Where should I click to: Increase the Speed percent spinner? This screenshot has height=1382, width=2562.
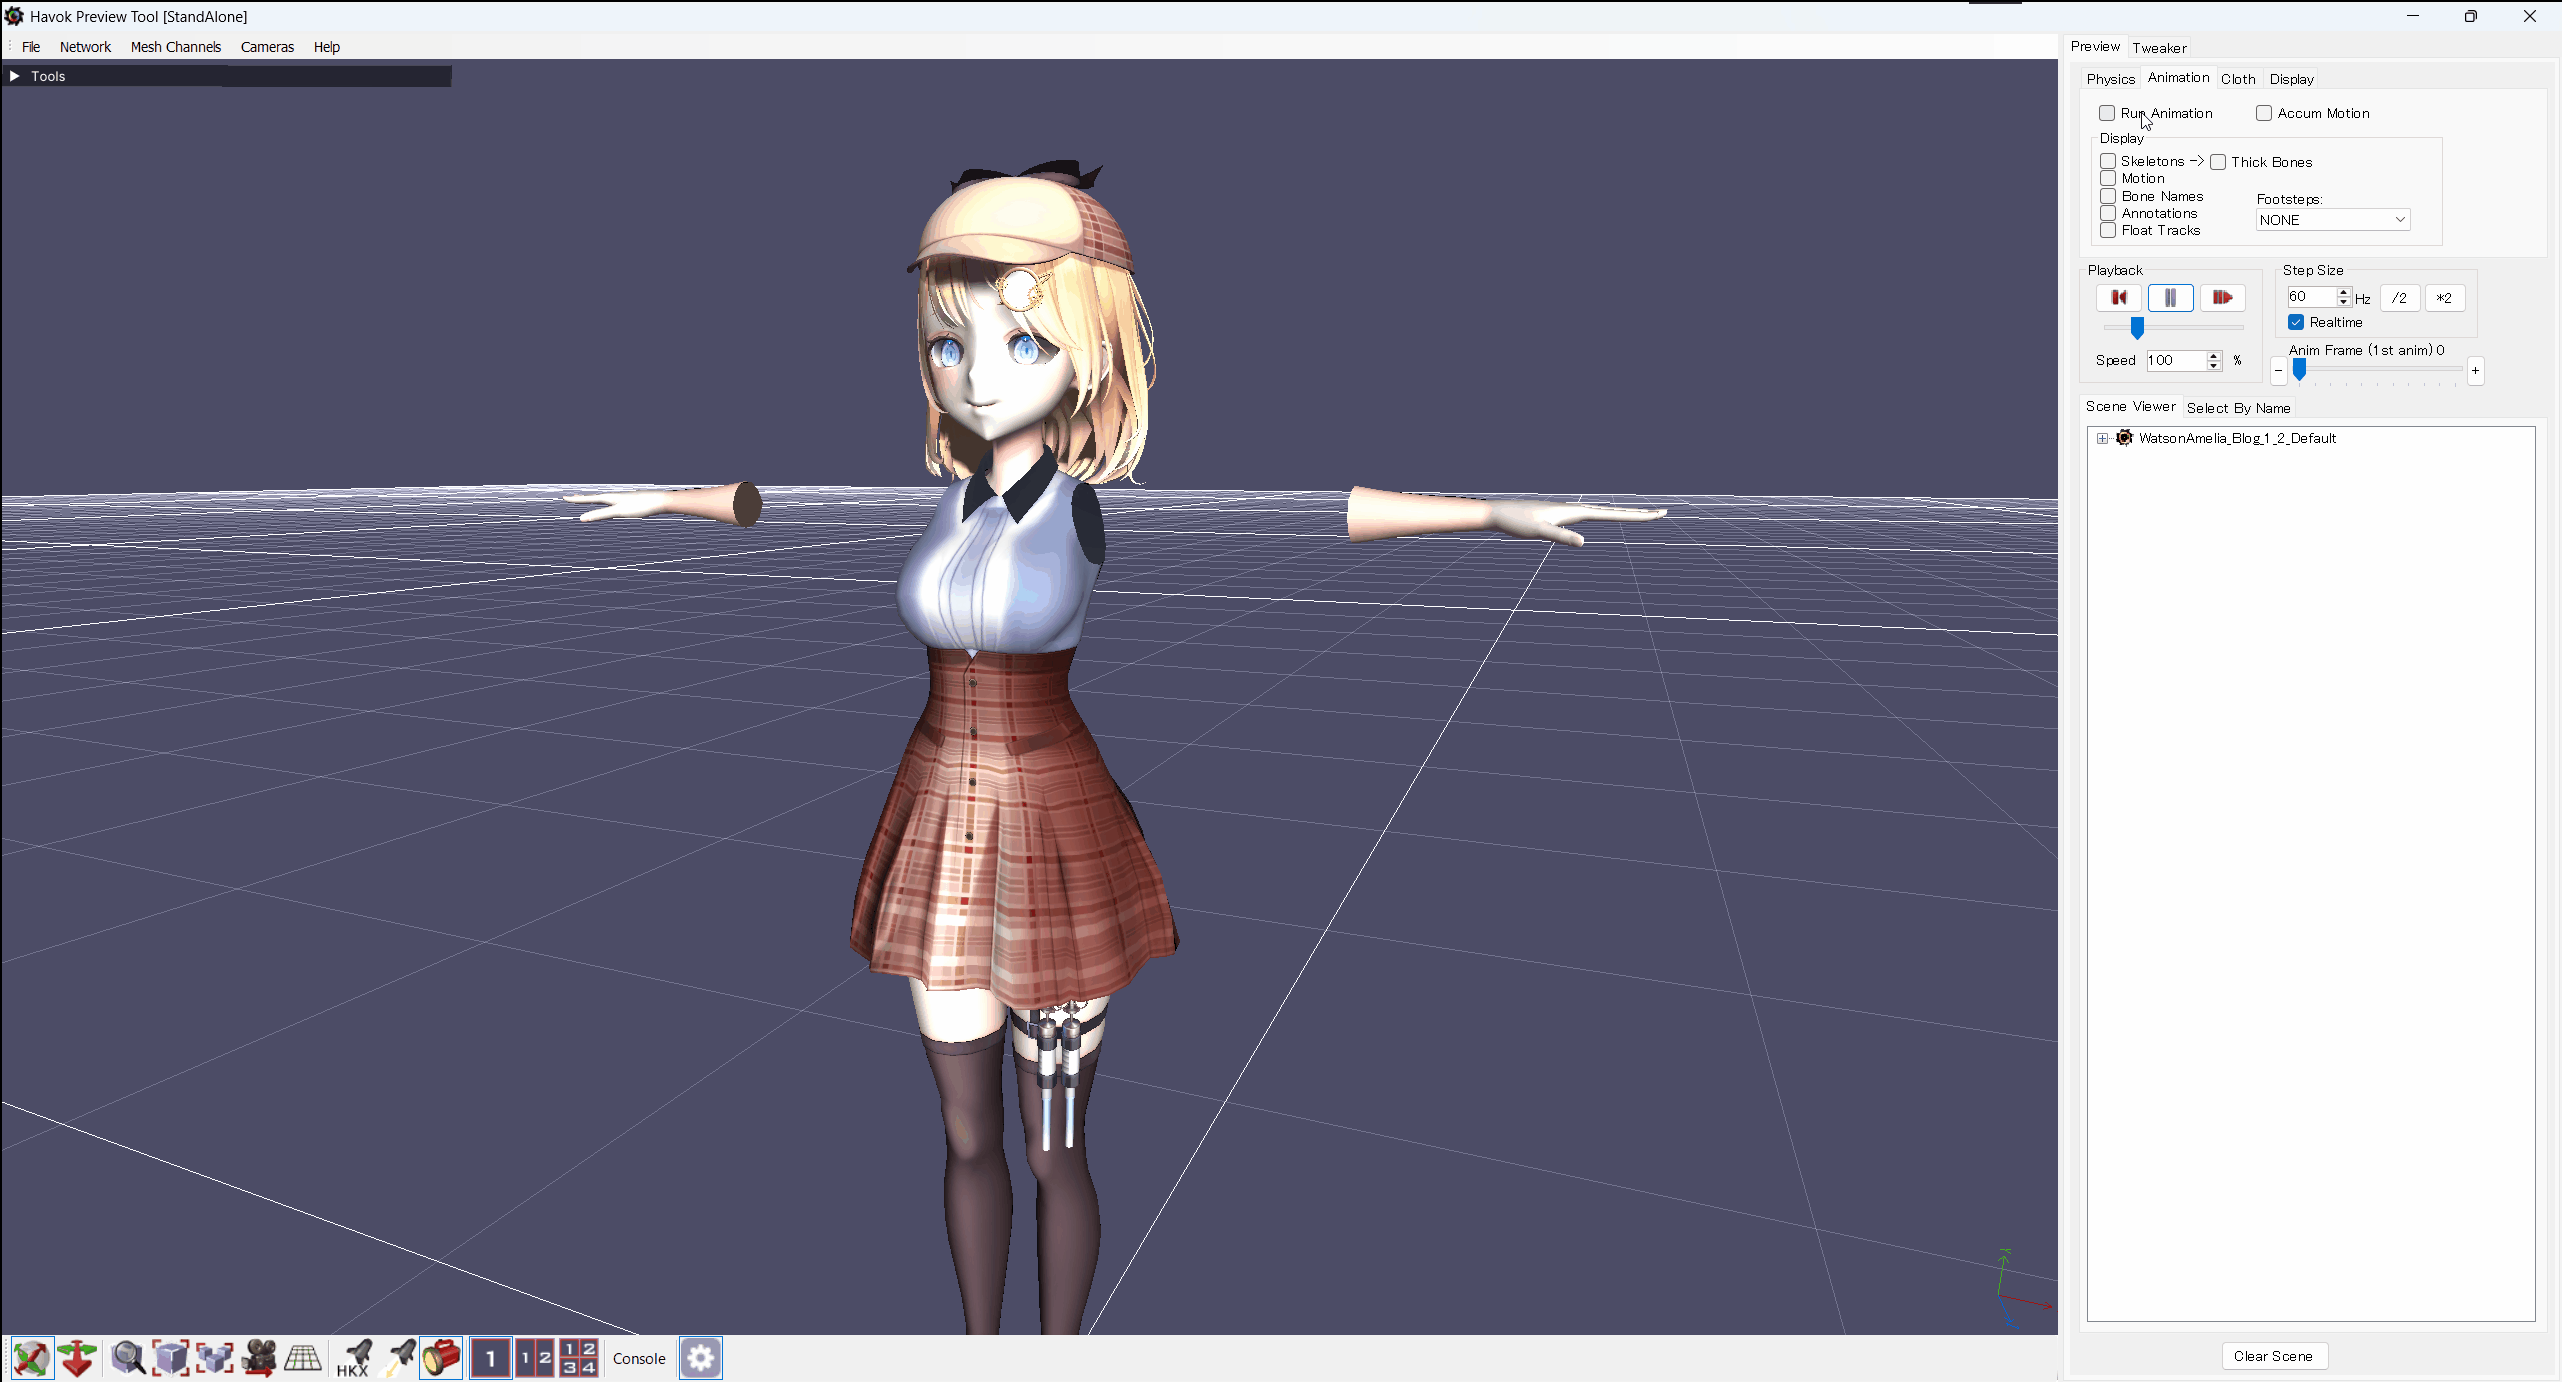2214,355
